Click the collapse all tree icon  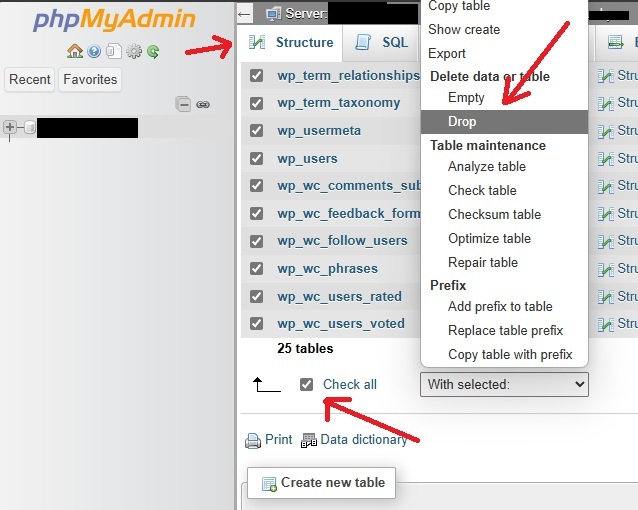(182, 103)
